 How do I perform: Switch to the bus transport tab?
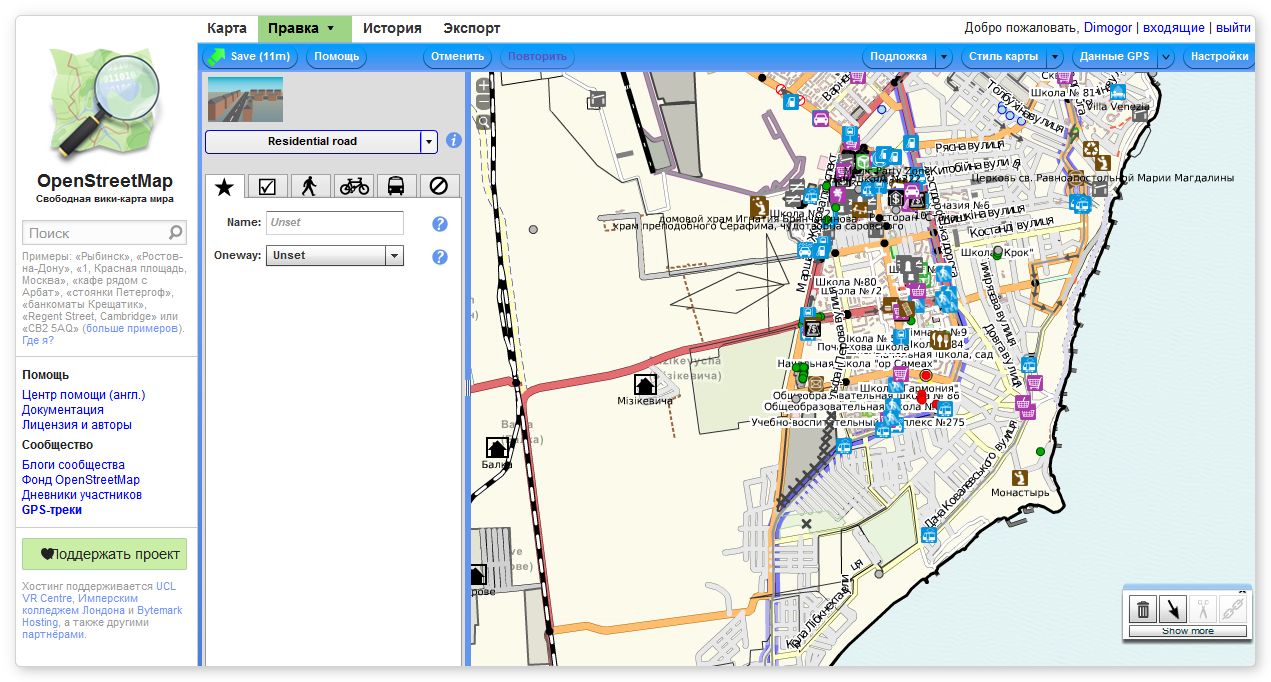396,186
